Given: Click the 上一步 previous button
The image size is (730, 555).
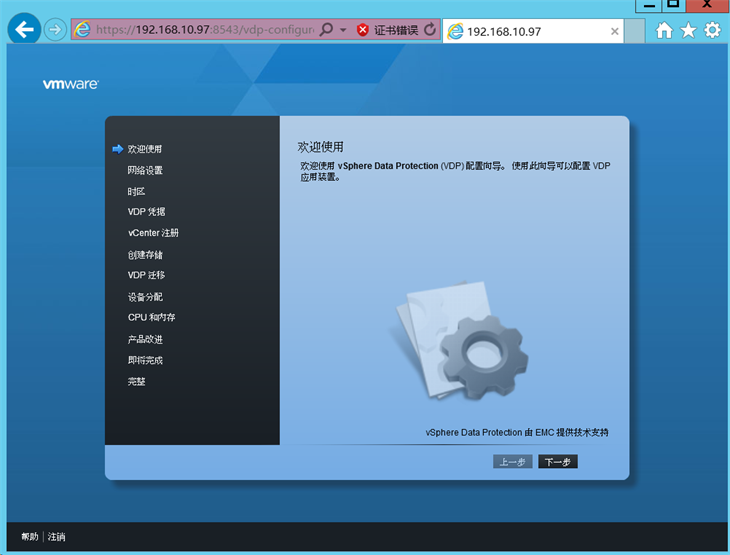Looking at the screenshot, I should point(513,462).
